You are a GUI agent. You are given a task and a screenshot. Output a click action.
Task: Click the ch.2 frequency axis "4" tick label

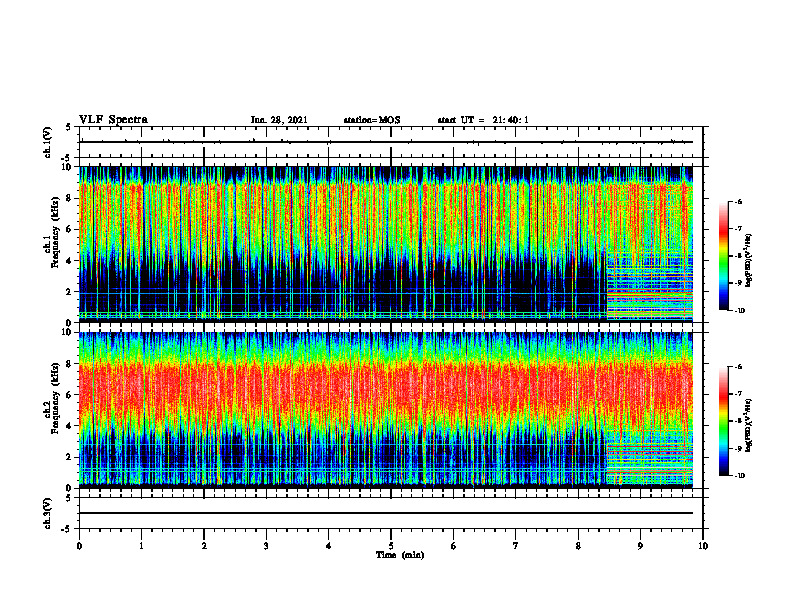[70, 426]
